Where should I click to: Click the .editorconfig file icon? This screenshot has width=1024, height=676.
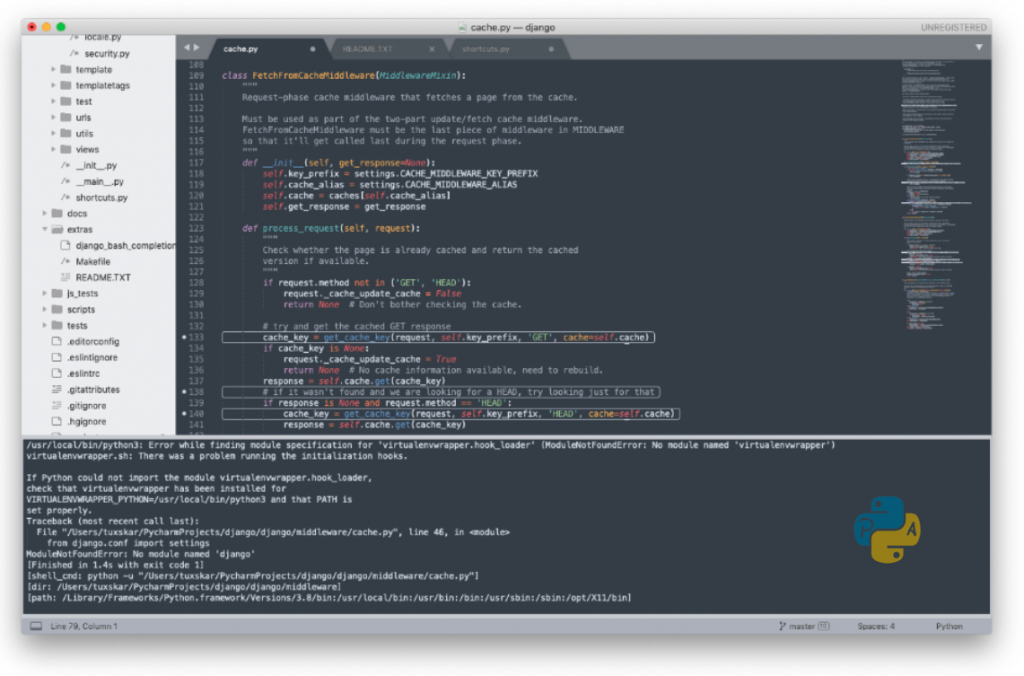[x=56, y=342]
